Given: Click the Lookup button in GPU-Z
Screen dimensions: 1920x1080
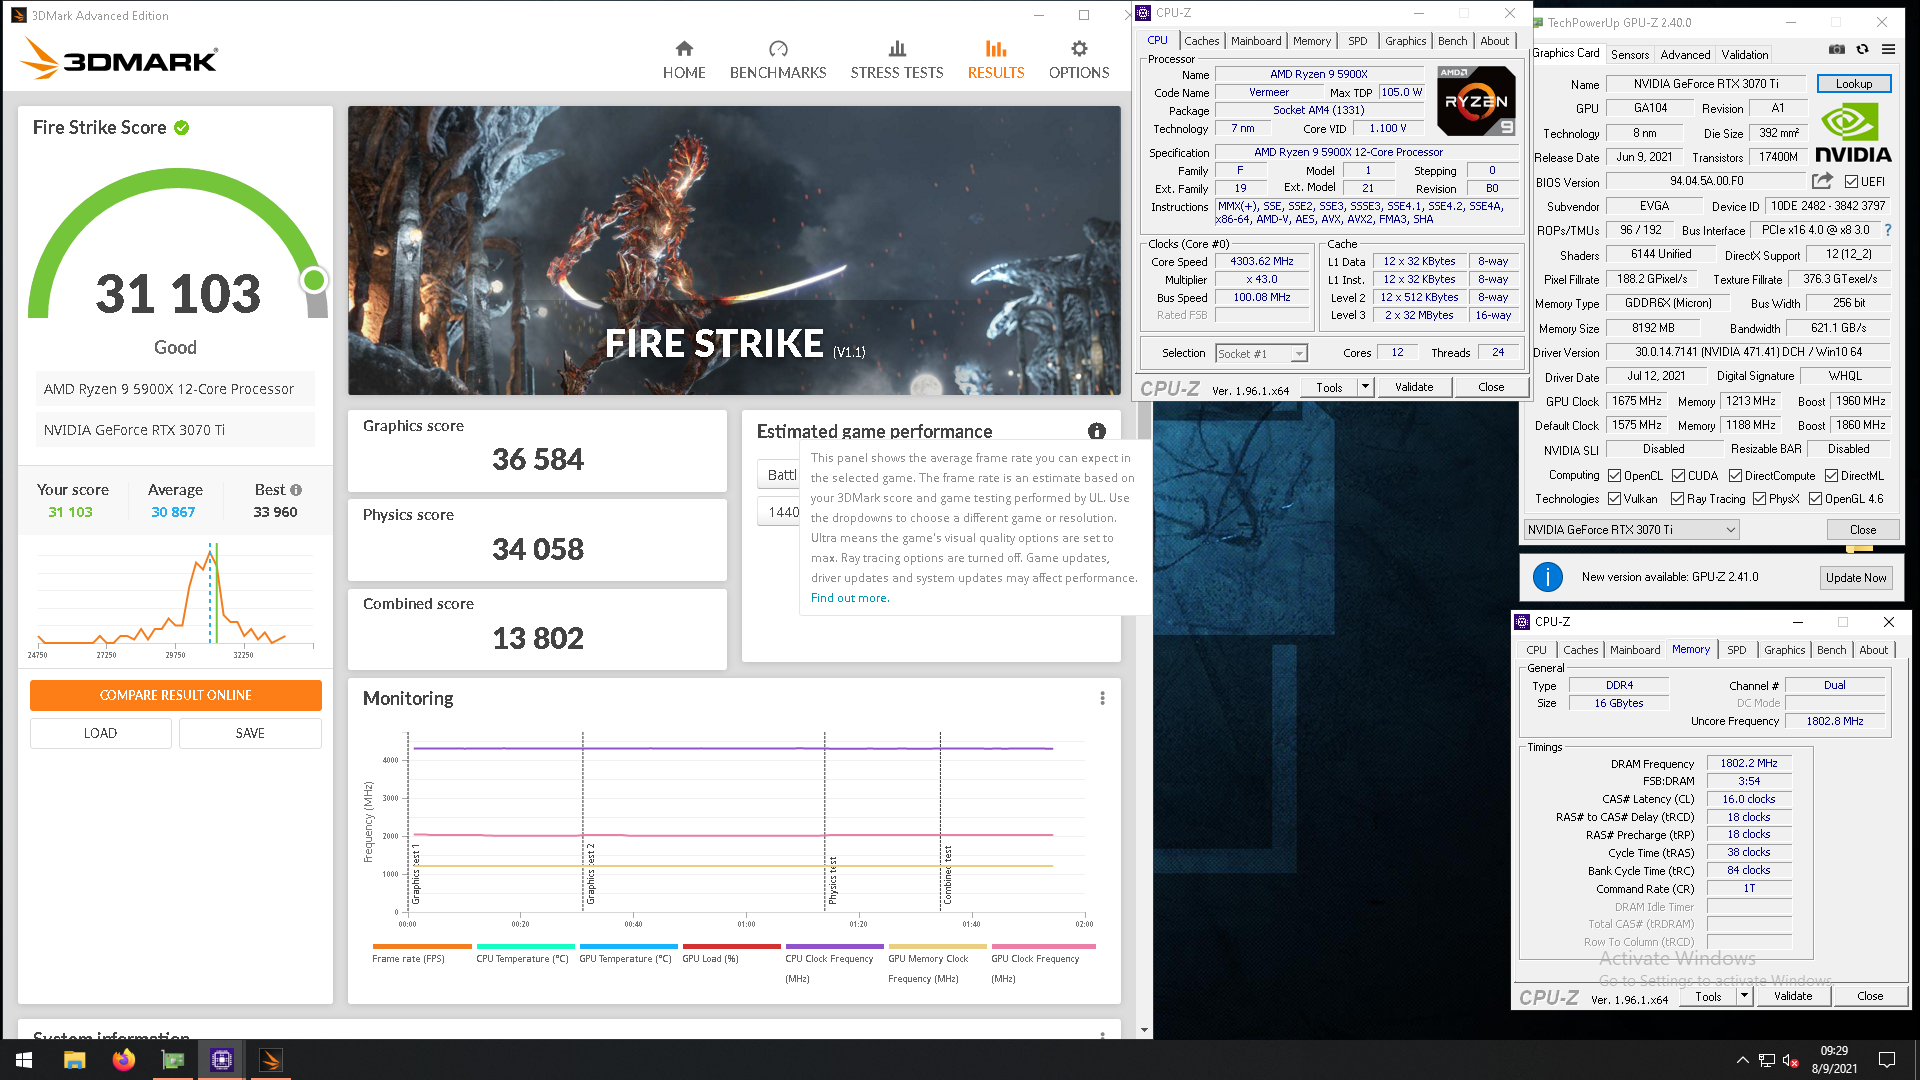Looking at the screenshot, I should click(x=1853, y=84).
